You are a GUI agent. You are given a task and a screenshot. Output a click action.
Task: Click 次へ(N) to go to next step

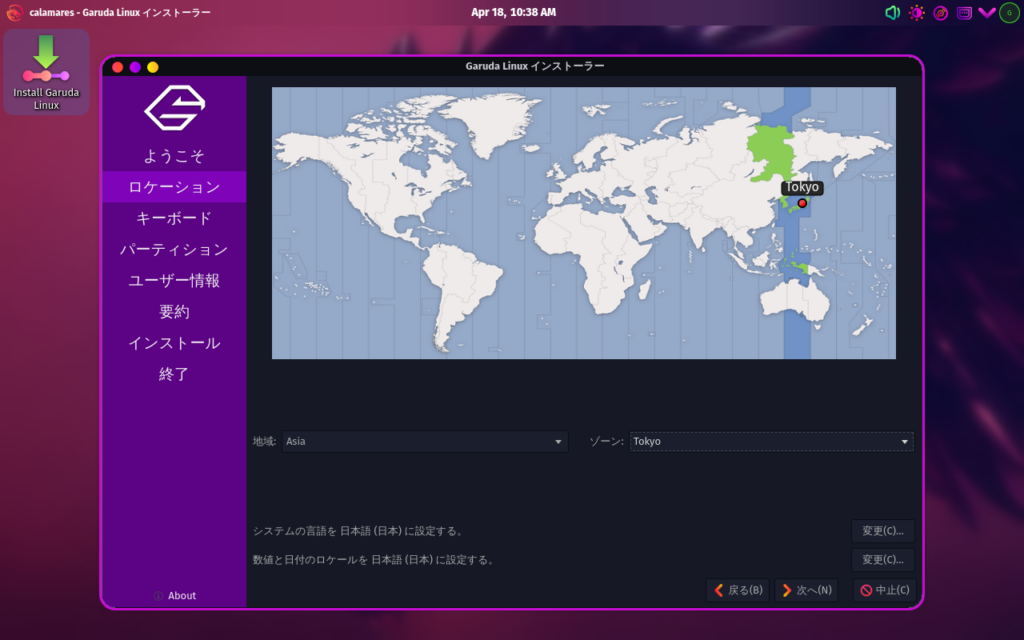point(806,590)
